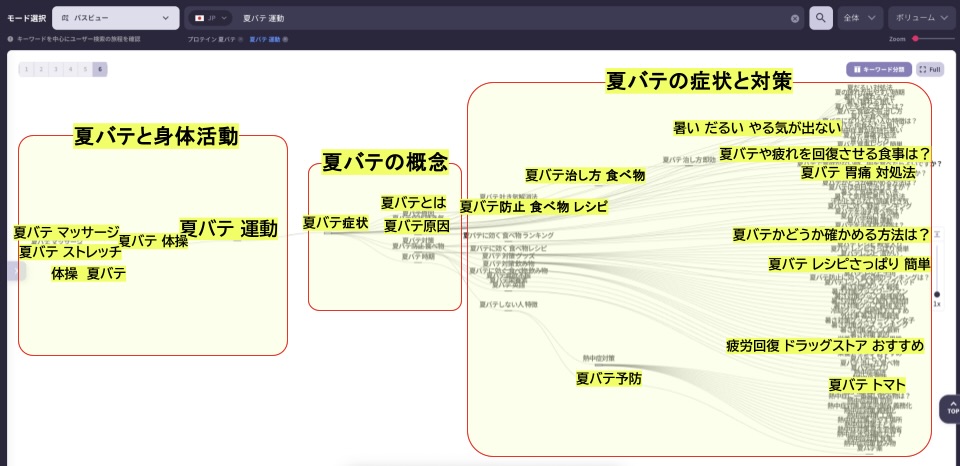Click the icon above the vertical zoom slider
960x466 pixels.
point(937,235)
